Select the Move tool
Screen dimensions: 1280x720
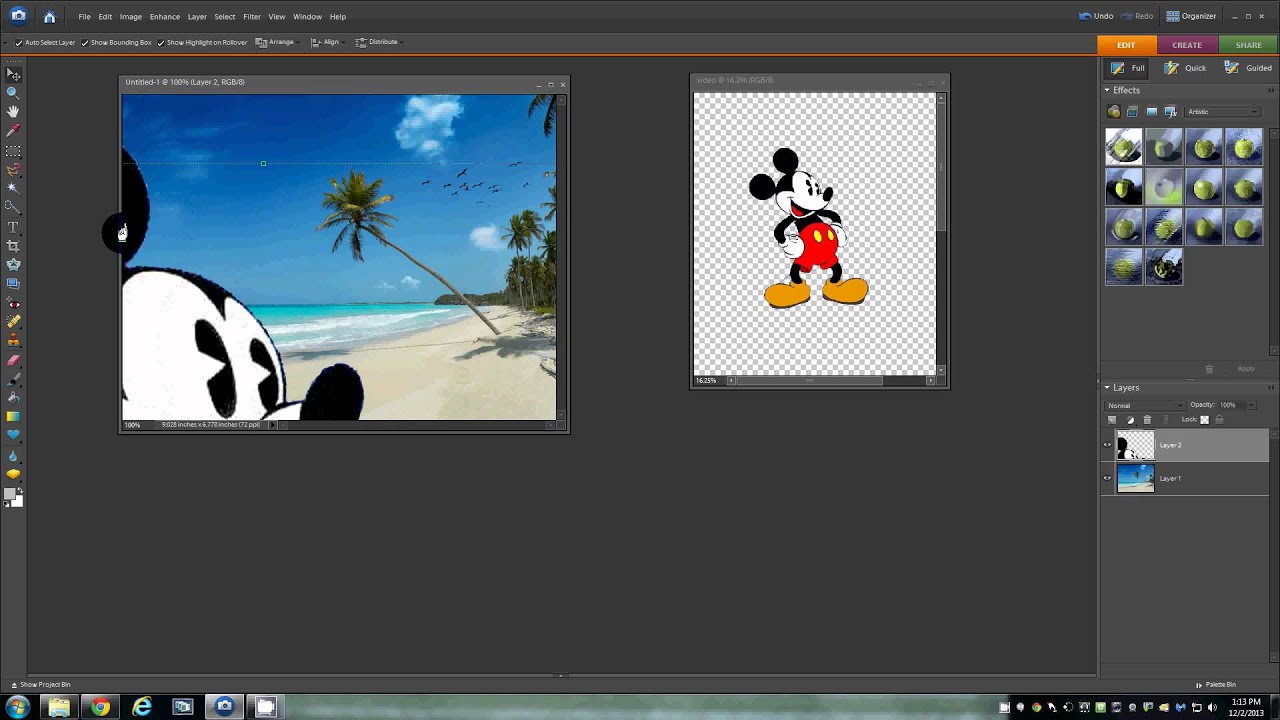pos(13,74)
